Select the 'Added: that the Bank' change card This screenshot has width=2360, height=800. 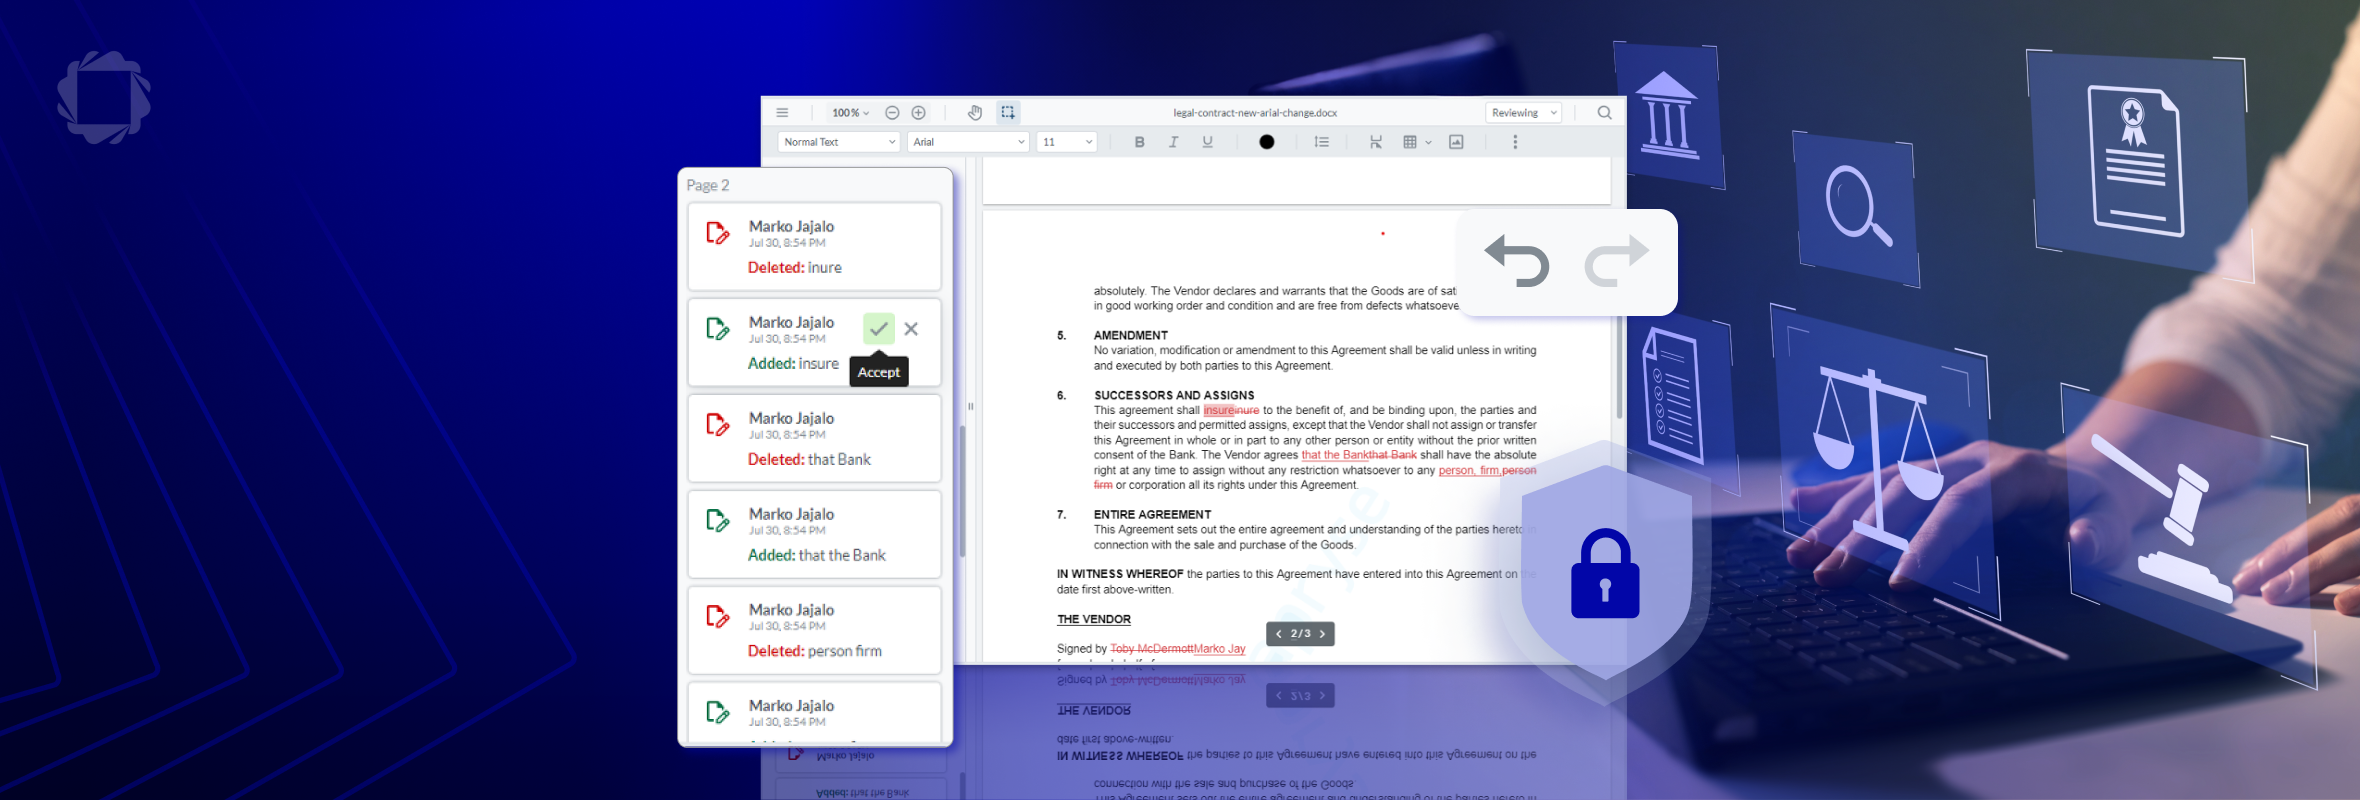tap(814, 534)
